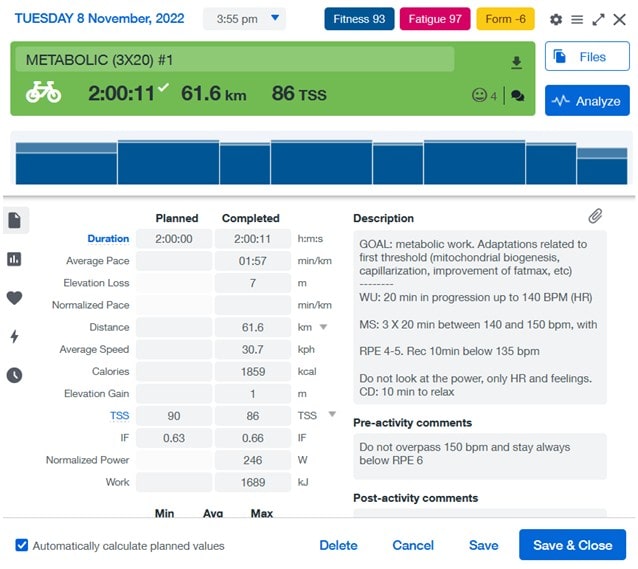Open the time clock sidebar icon
638x569 pixels.
tap(15, 375)
